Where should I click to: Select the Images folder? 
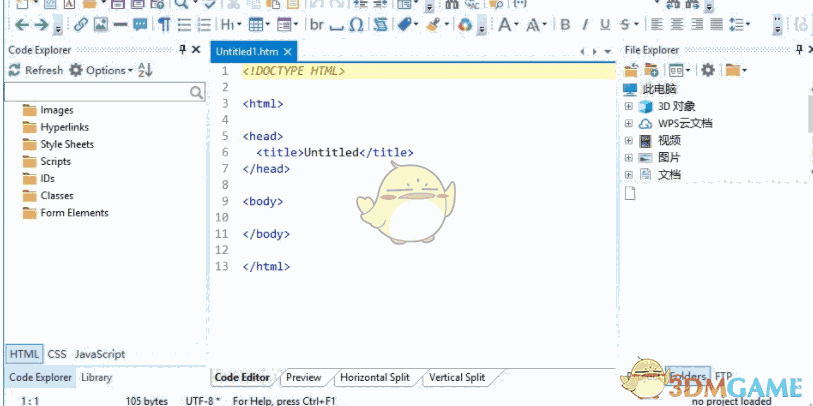click(48, 110)
